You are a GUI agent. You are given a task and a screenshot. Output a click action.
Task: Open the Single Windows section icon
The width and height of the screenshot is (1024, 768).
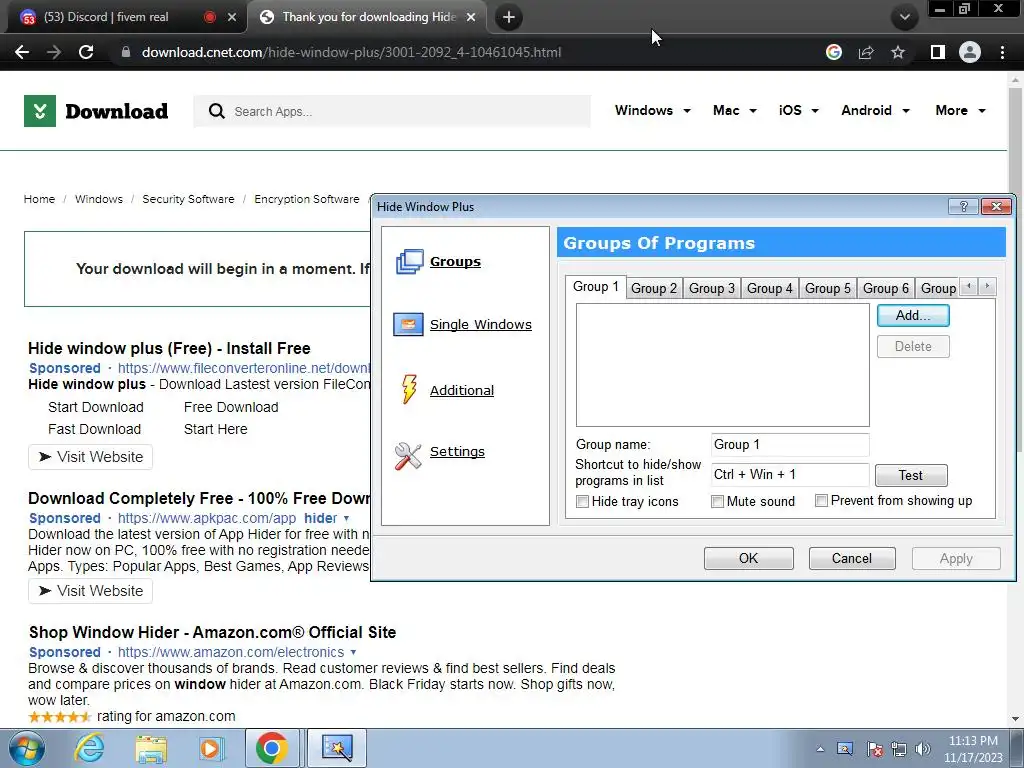point(408,324)
